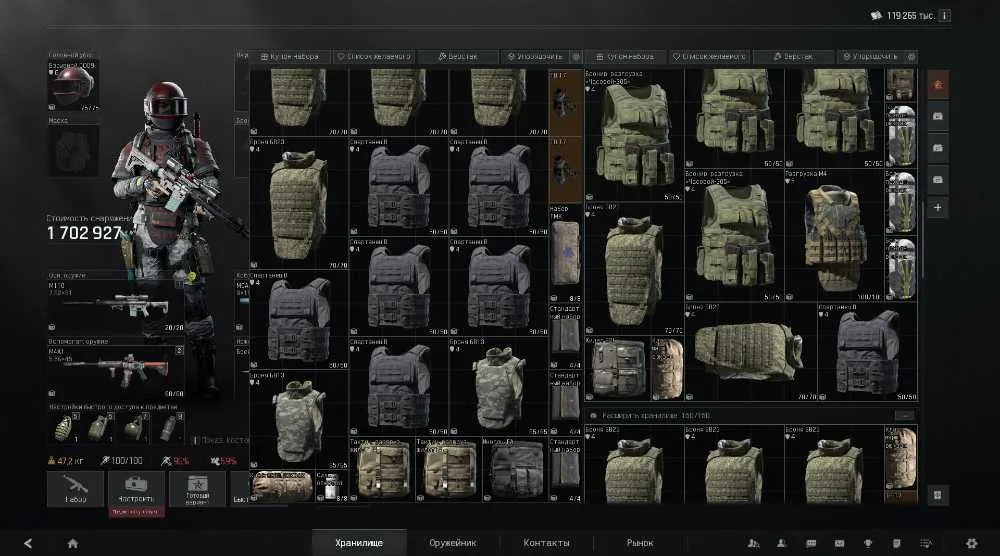The width and height of the screenshot is (1000, 556).
Task: Select the syringe item showing 8/8
Action: pos(332,486)
